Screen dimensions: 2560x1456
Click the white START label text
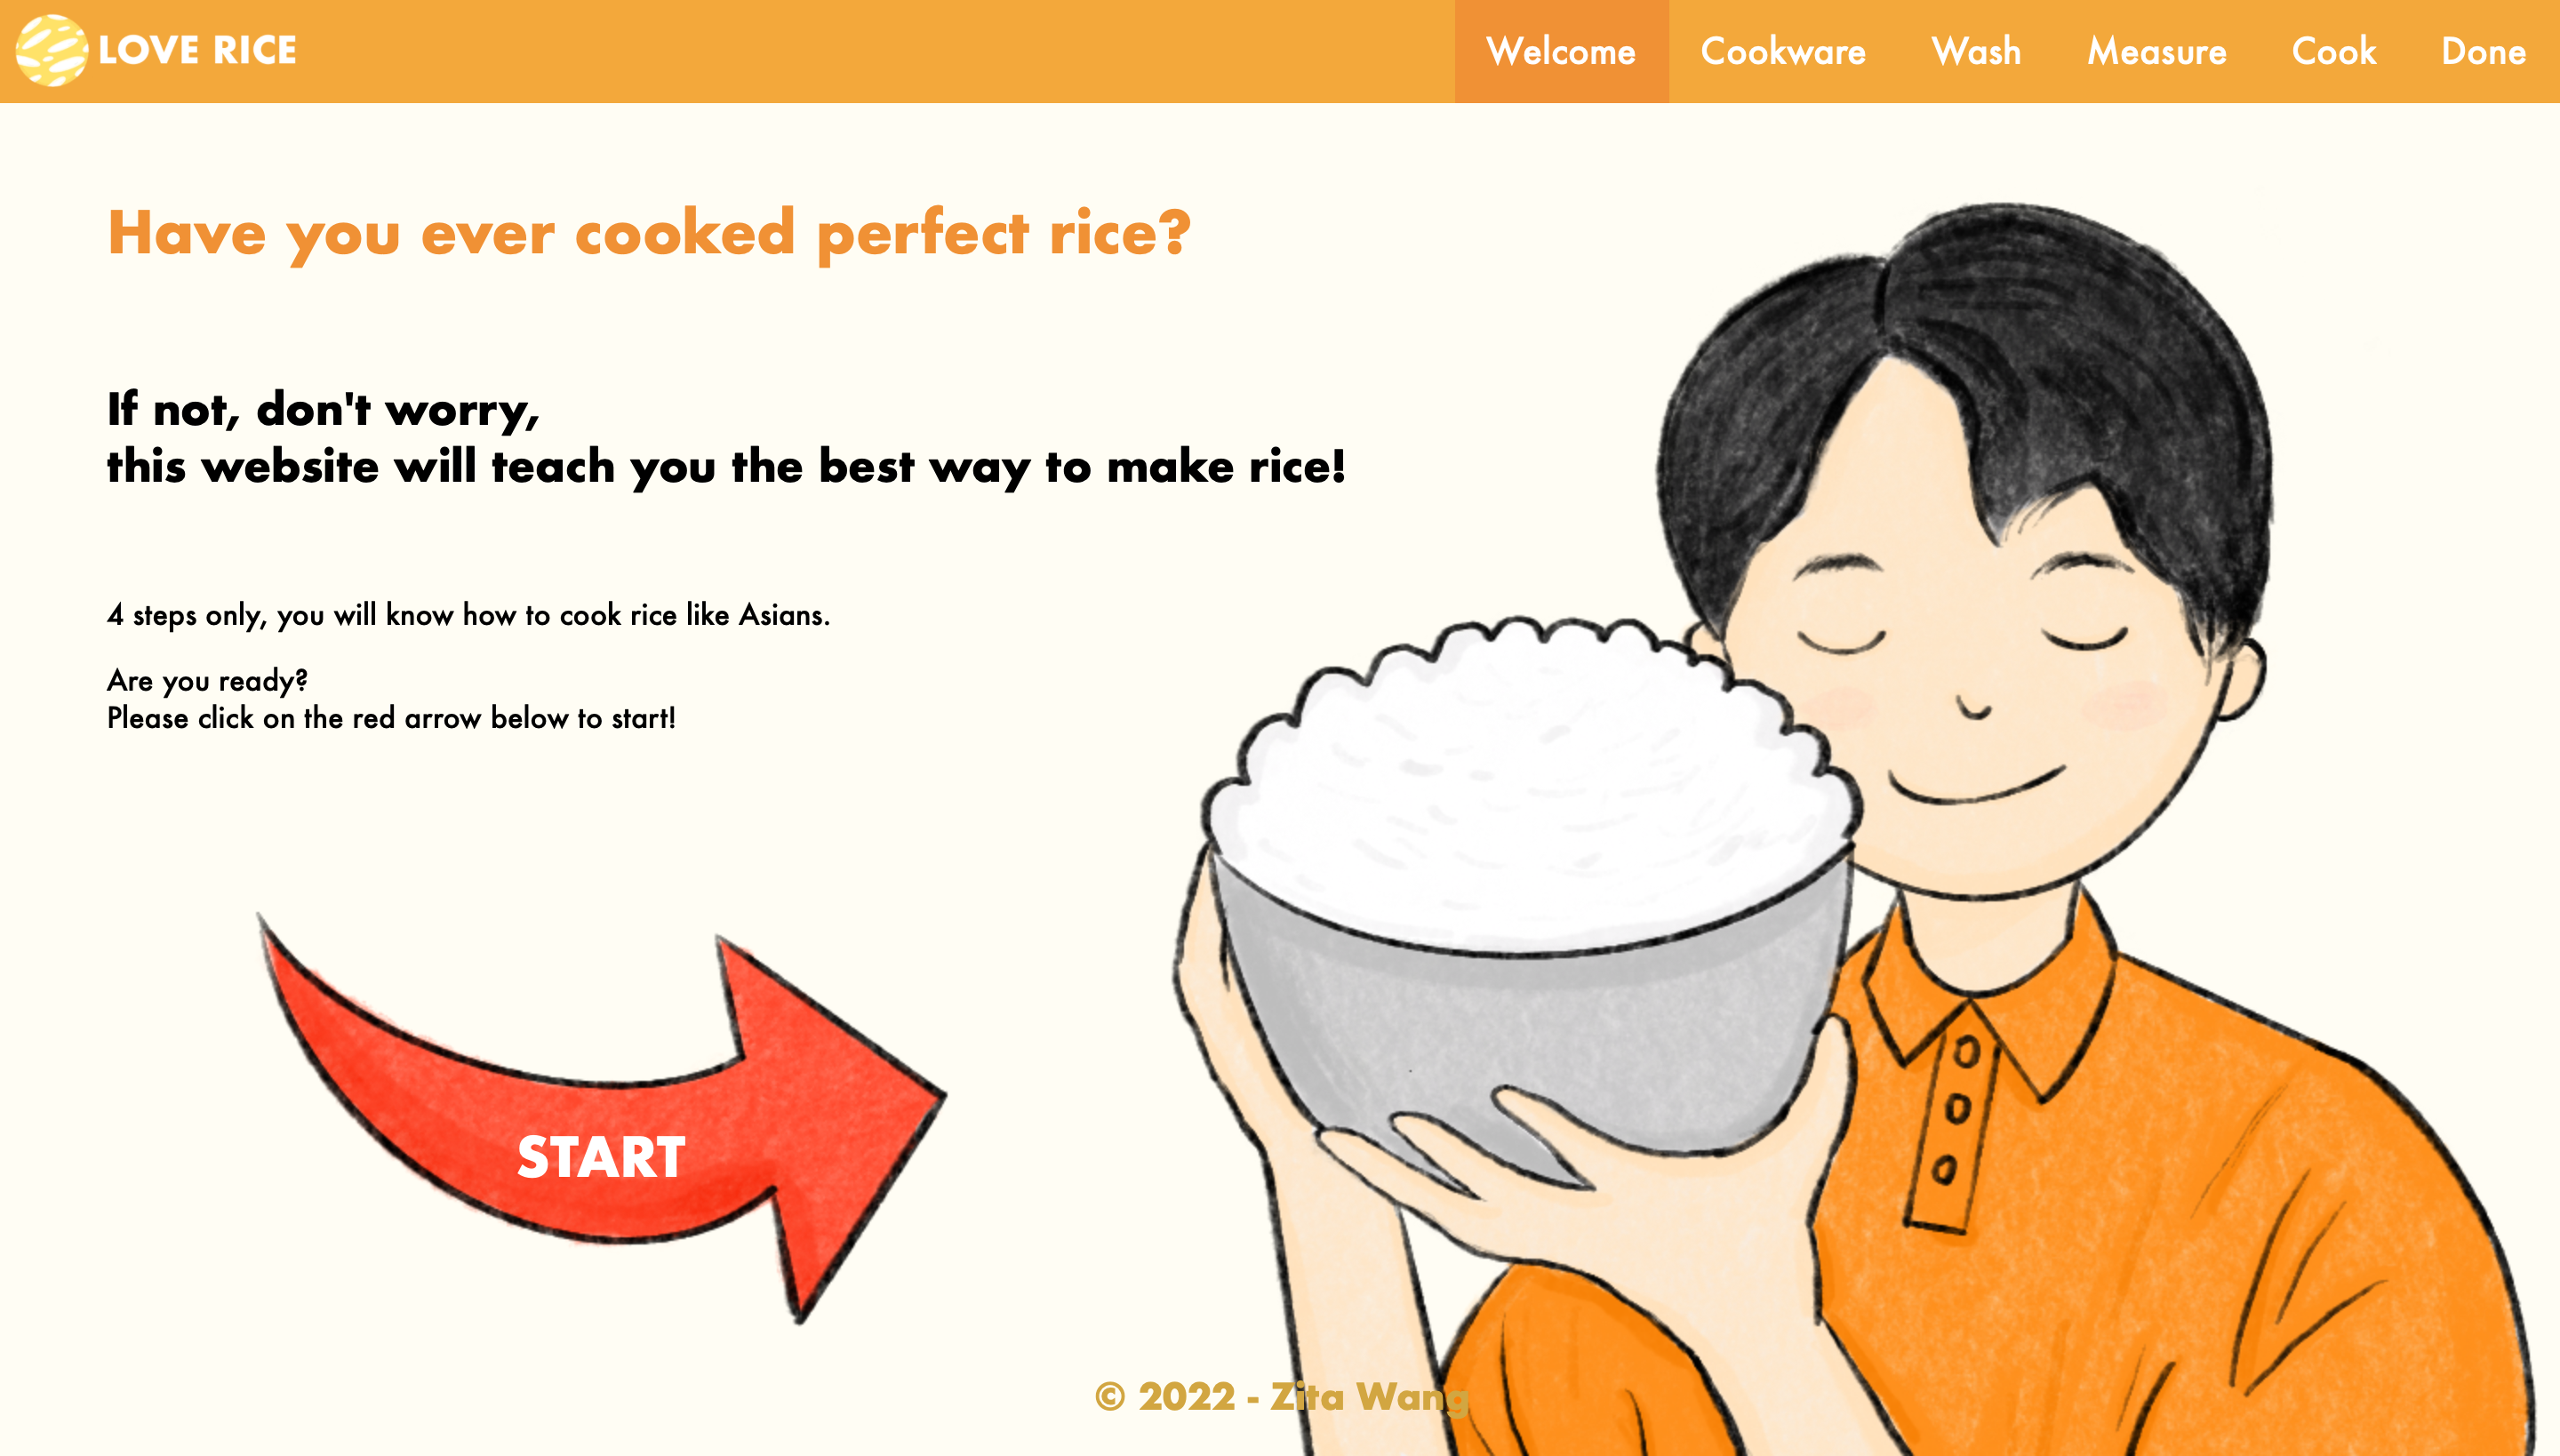point(601,1157)
